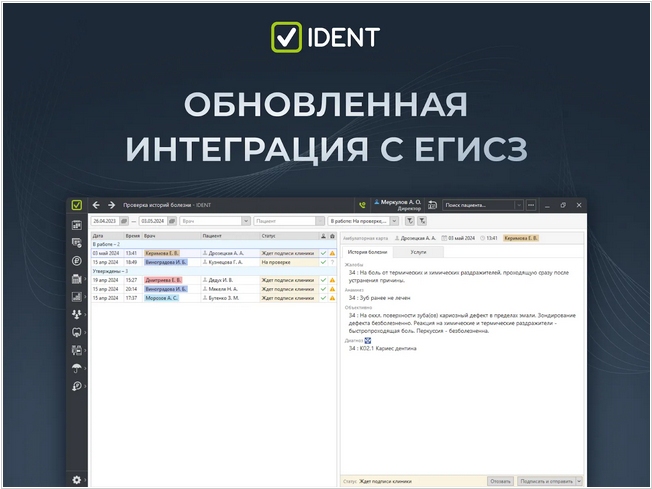
Task: Open the Врач filter dropdown arrow
Action: (x=246, y=221)
